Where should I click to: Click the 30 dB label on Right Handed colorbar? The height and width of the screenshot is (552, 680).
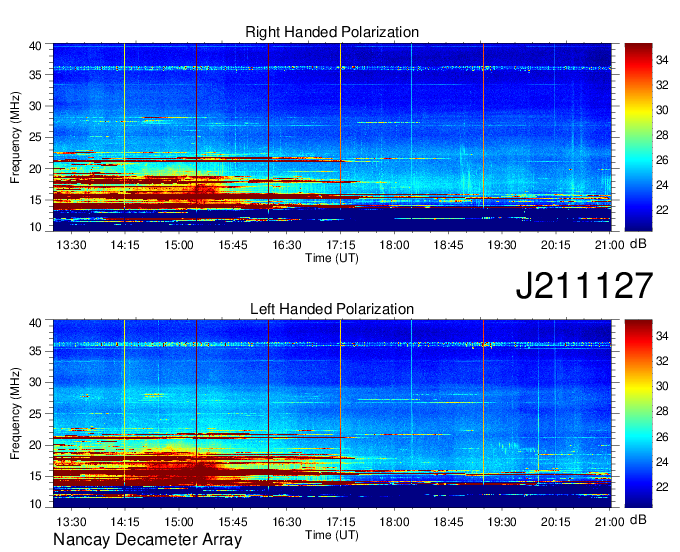point(662,110)
